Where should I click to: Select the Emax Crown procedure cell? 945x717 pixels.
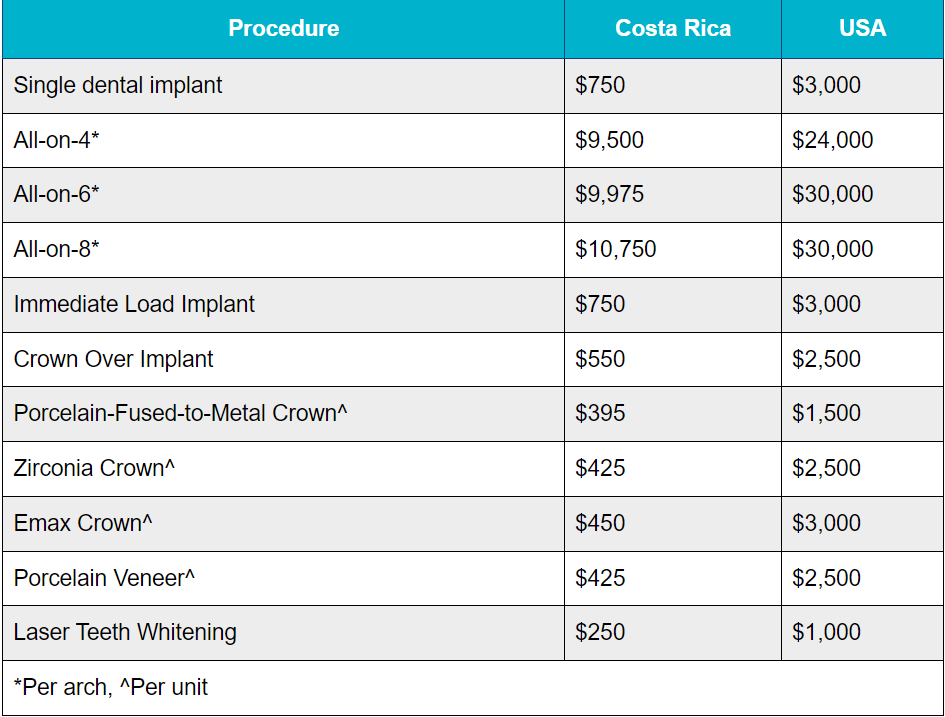pos(84,523)
